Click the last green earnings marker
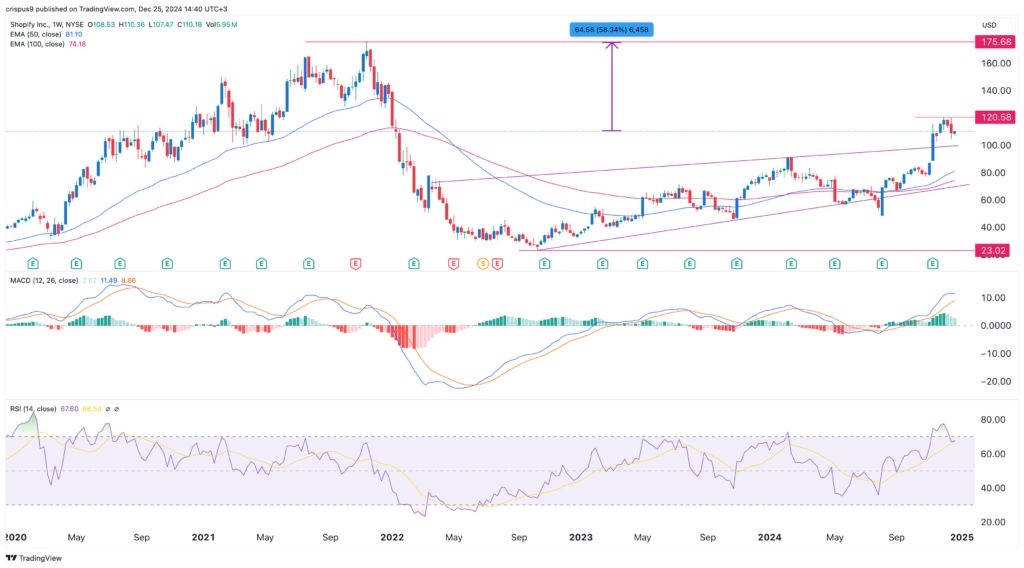The height and width of the screenshot is (568, 1024). [x=932, y=264]
